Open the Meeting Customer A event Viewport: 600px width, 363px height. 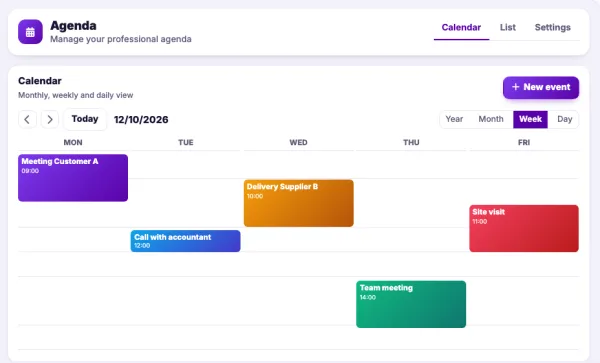click(73, 178)
